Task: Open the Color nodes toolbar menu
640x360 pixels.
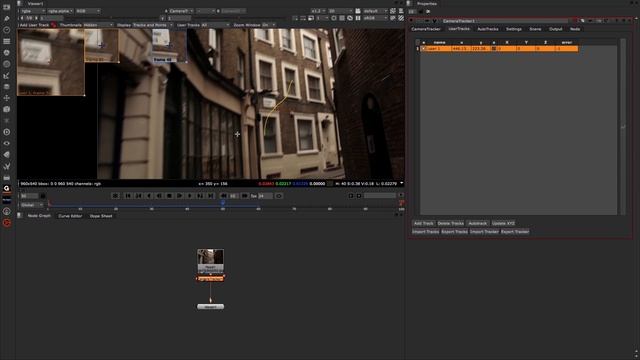Action: [x=7, y=53]
